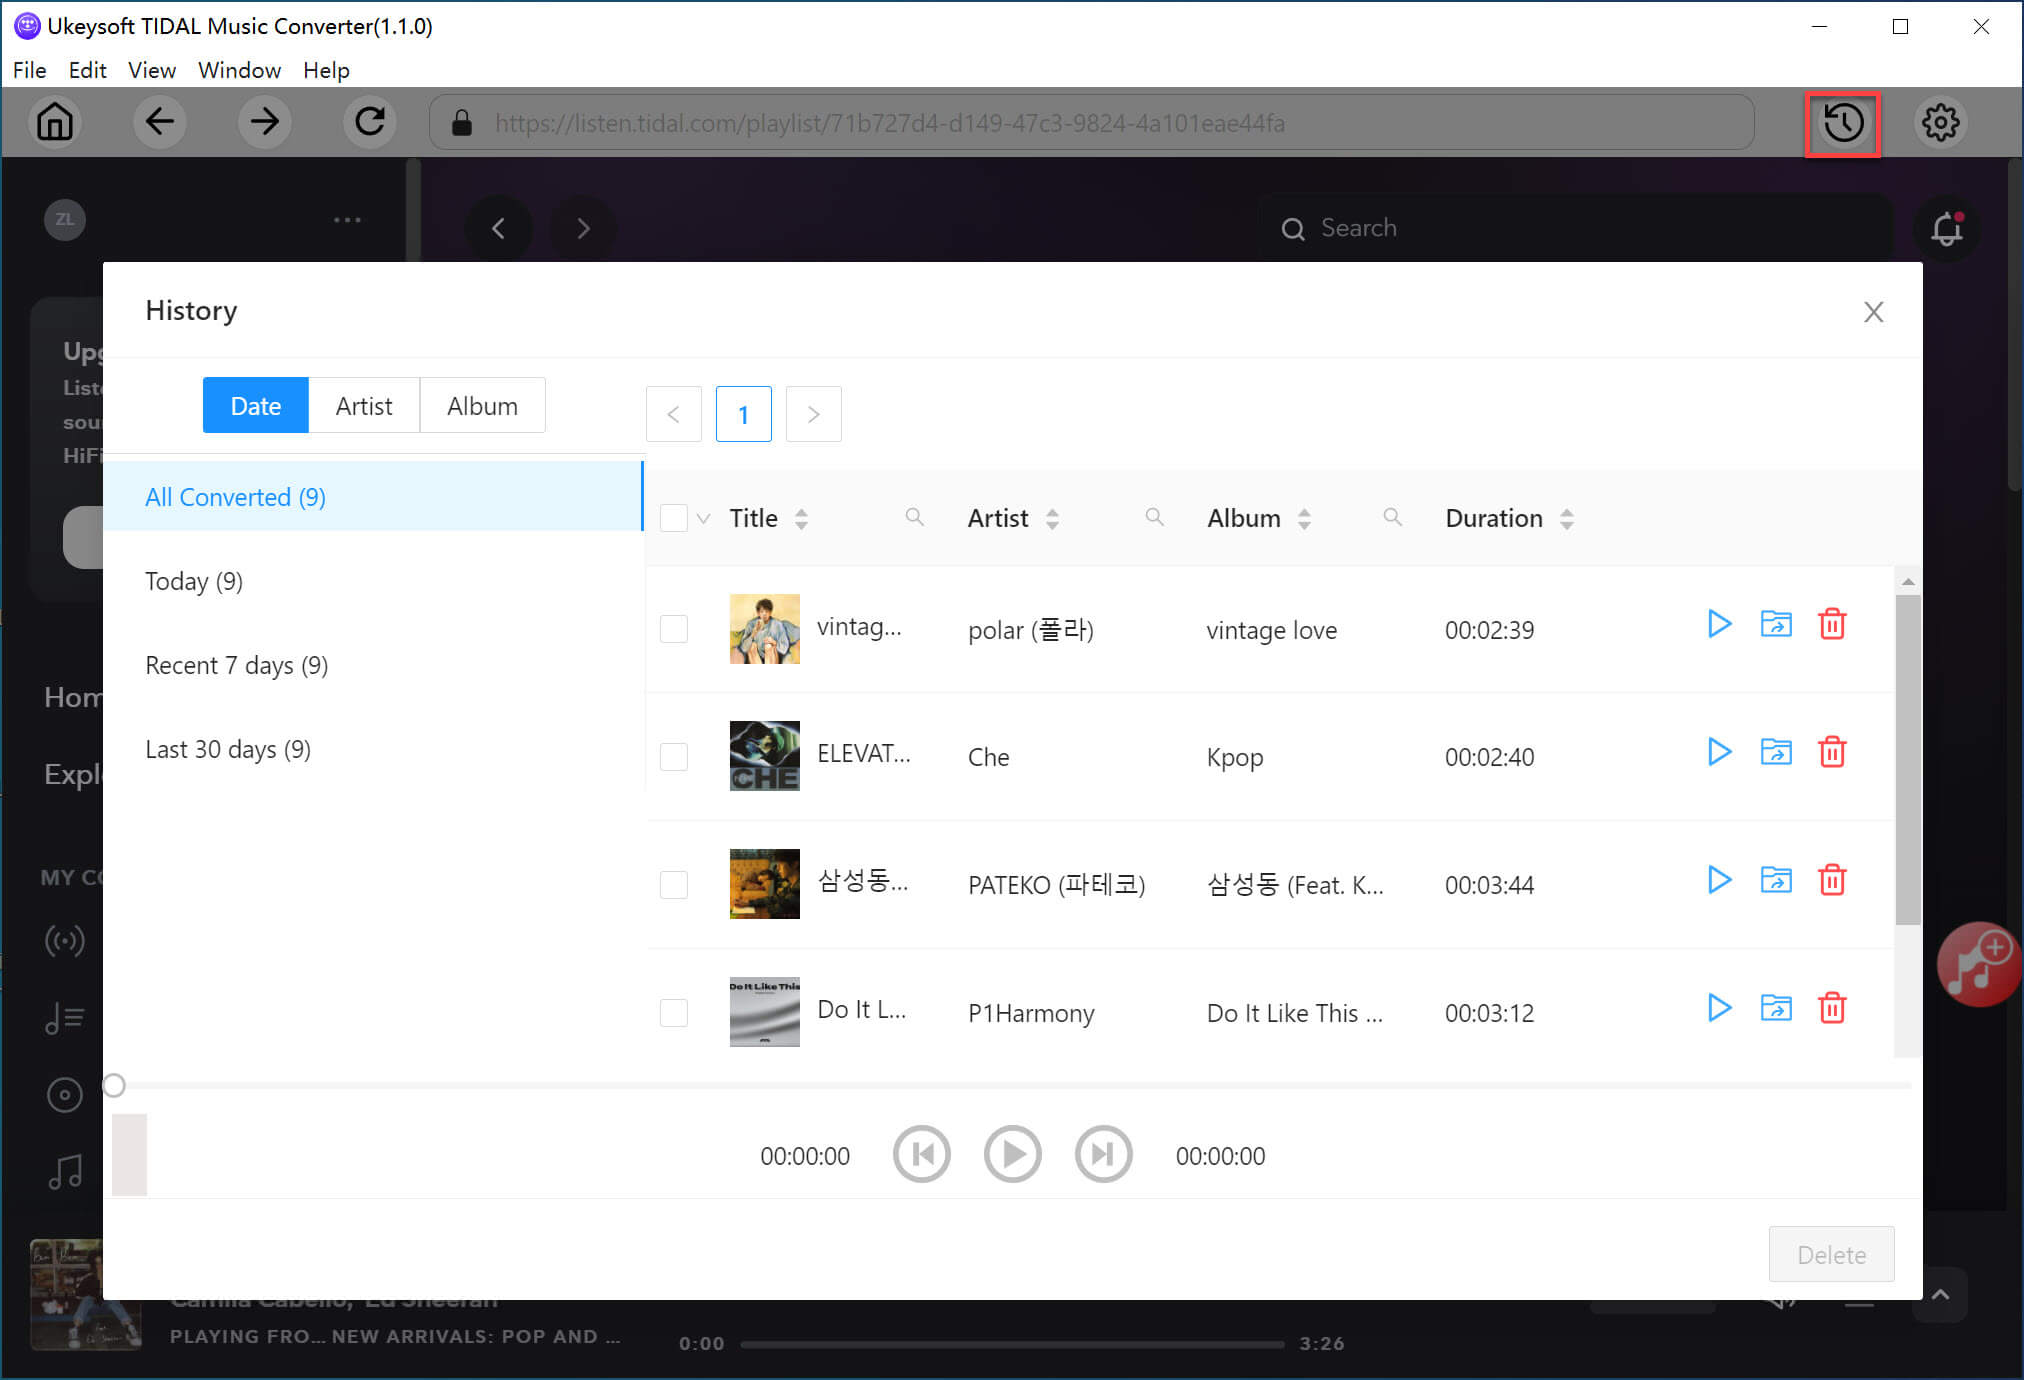Open output folder for vintage love track
The image size is (2024, 1380).
pyautogui.click(x=1776, y=624)
